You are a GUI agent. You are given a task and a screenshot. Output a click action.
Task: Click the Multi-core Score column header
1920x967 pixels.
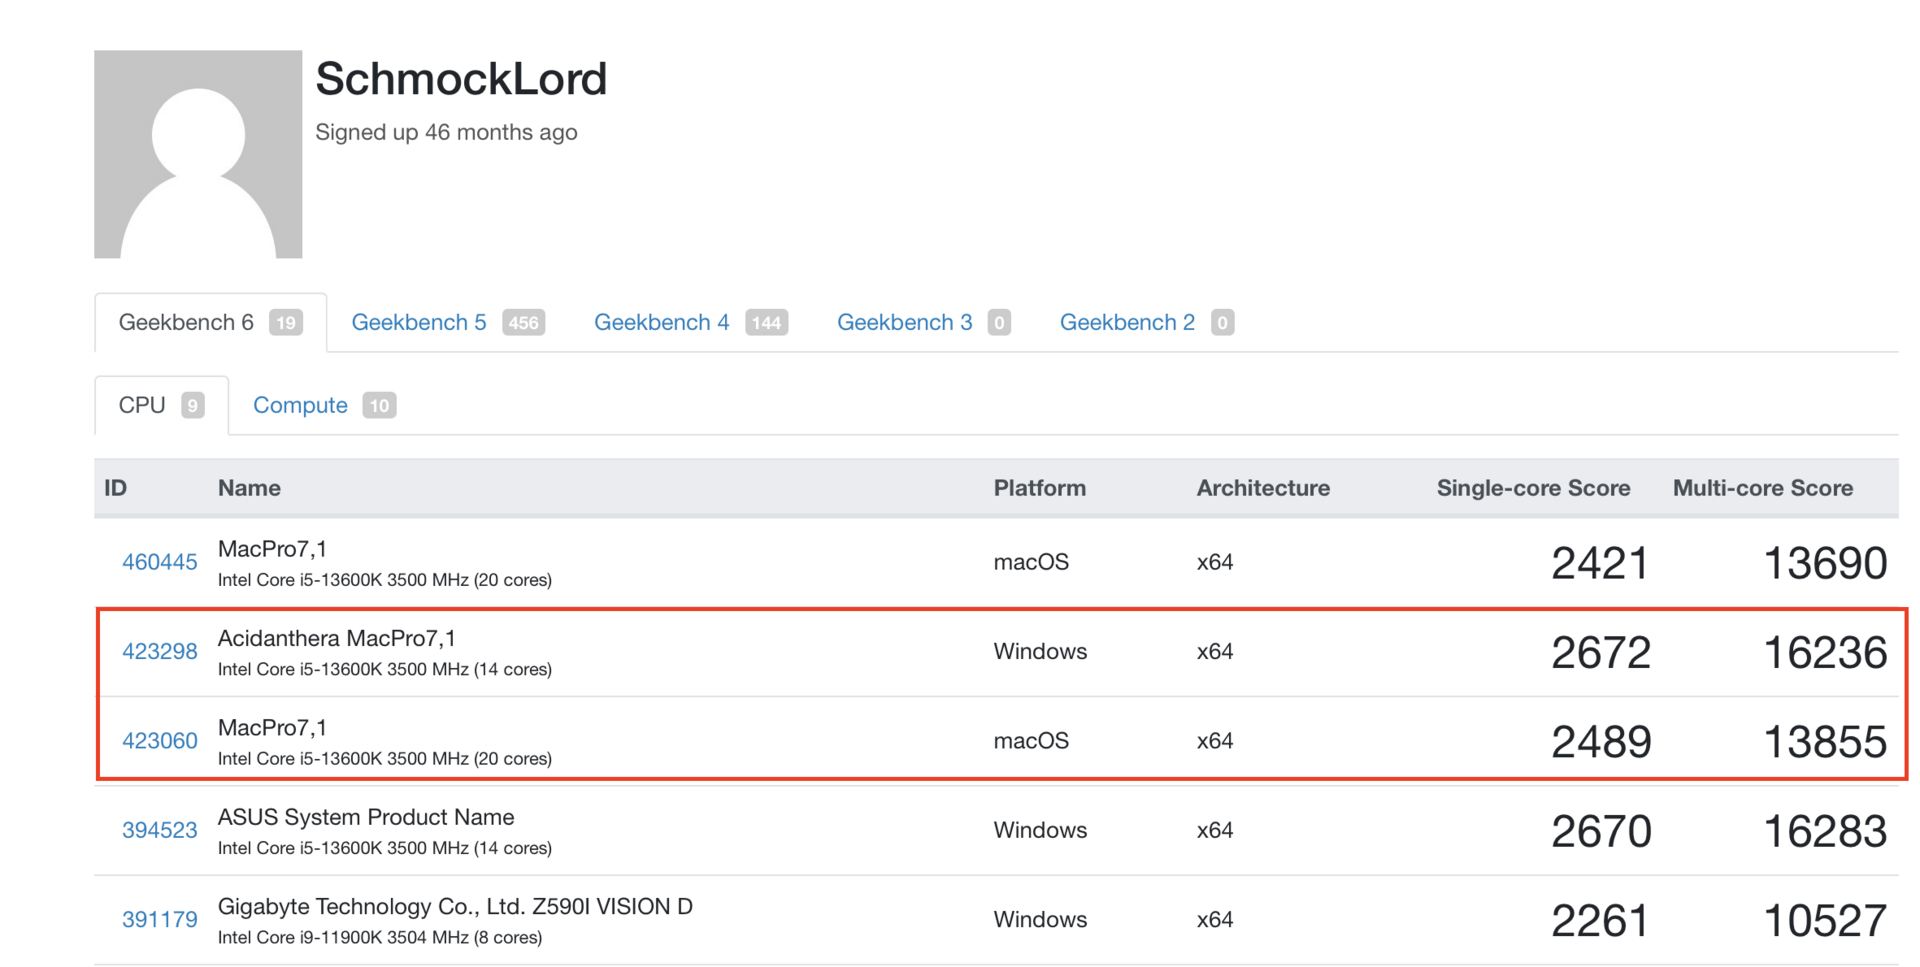(1762, 488)
